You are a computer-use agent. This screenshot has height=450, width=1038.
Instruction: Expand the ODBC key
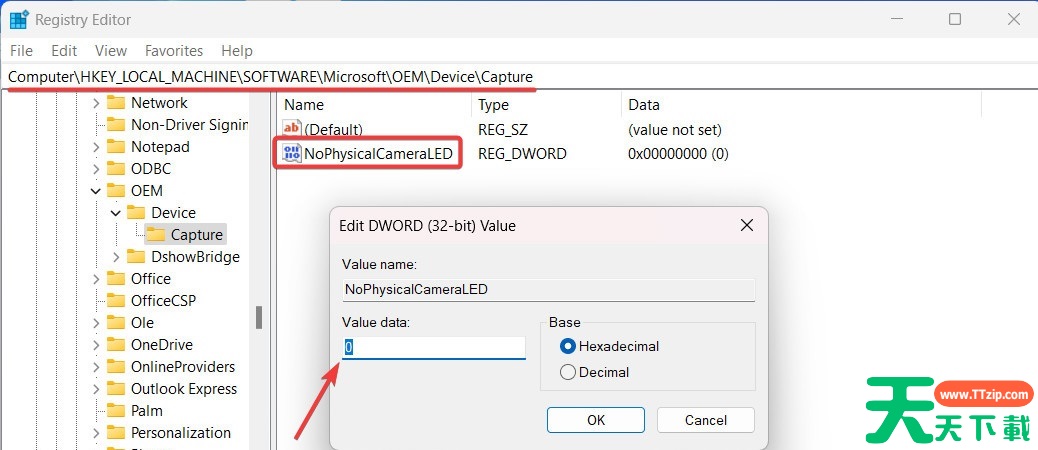[96, 169]
